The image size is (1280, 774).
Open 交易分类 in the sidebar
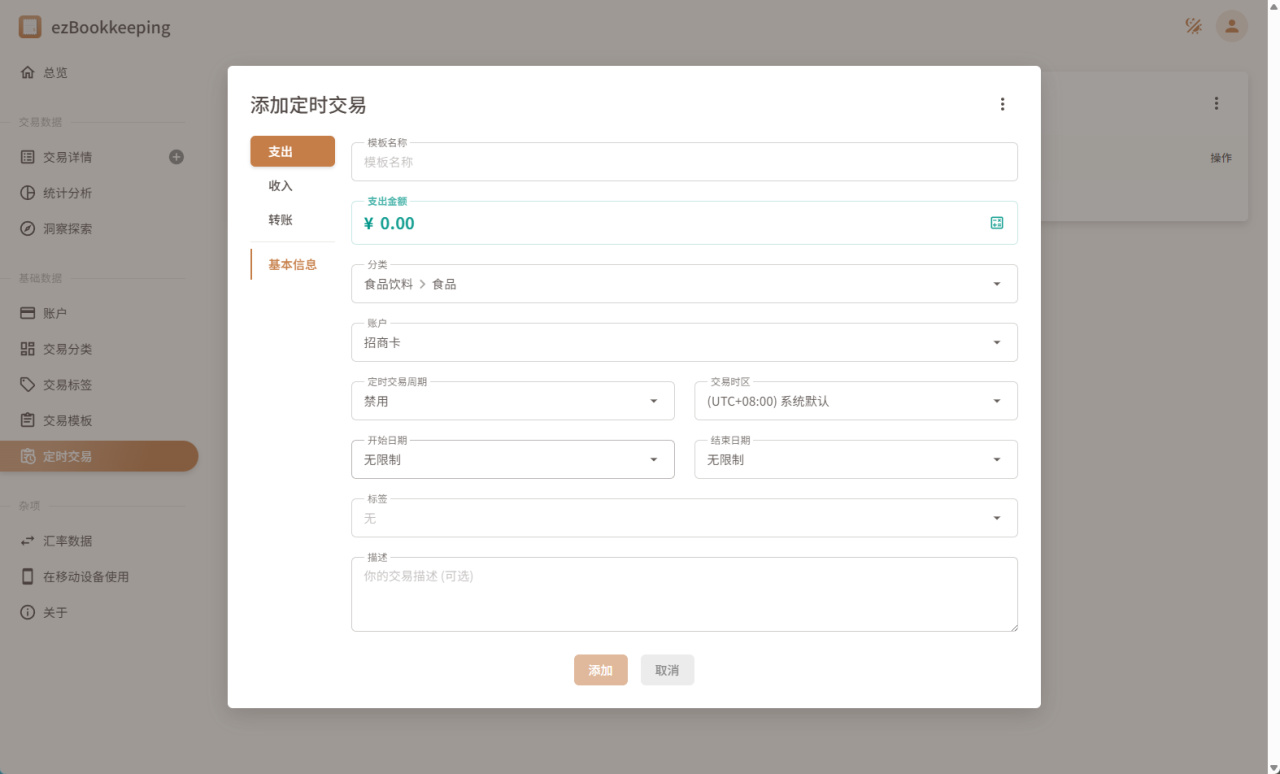[x=99, y=349]
